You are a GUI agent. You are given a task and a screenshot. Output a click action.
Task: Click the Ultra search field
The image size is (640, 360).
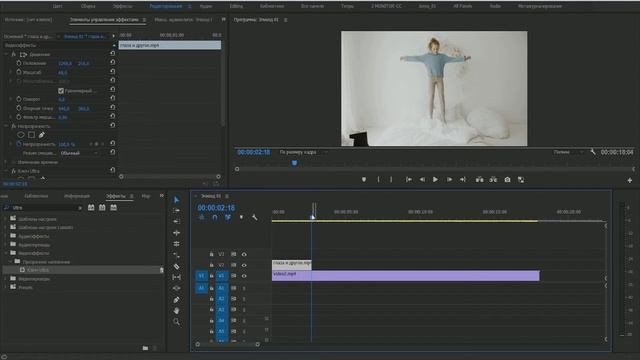[43, 208]
